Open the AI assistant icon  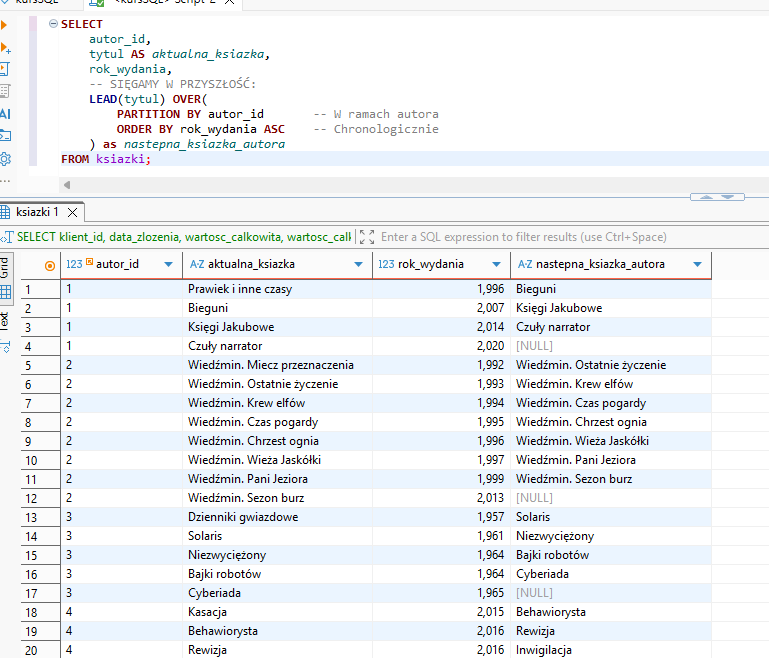pos(4,114)
